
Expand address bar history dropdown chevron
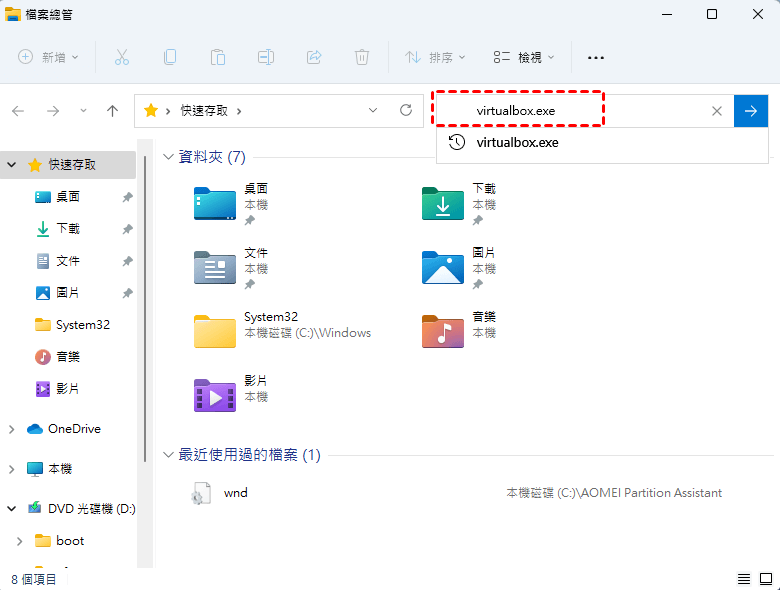click(373, 110)
